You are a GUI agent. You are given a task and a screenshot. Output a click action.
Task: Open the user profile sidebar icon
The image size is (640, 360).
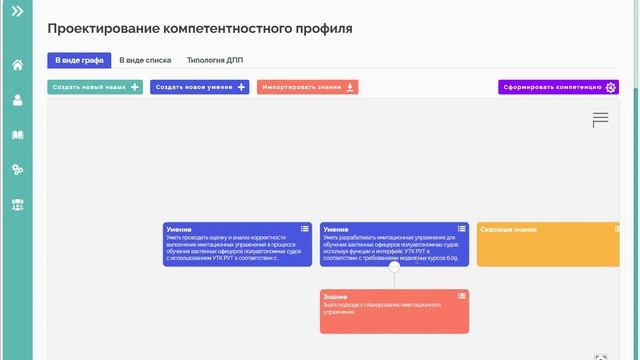pyautogui.click(x=17, y=100)
